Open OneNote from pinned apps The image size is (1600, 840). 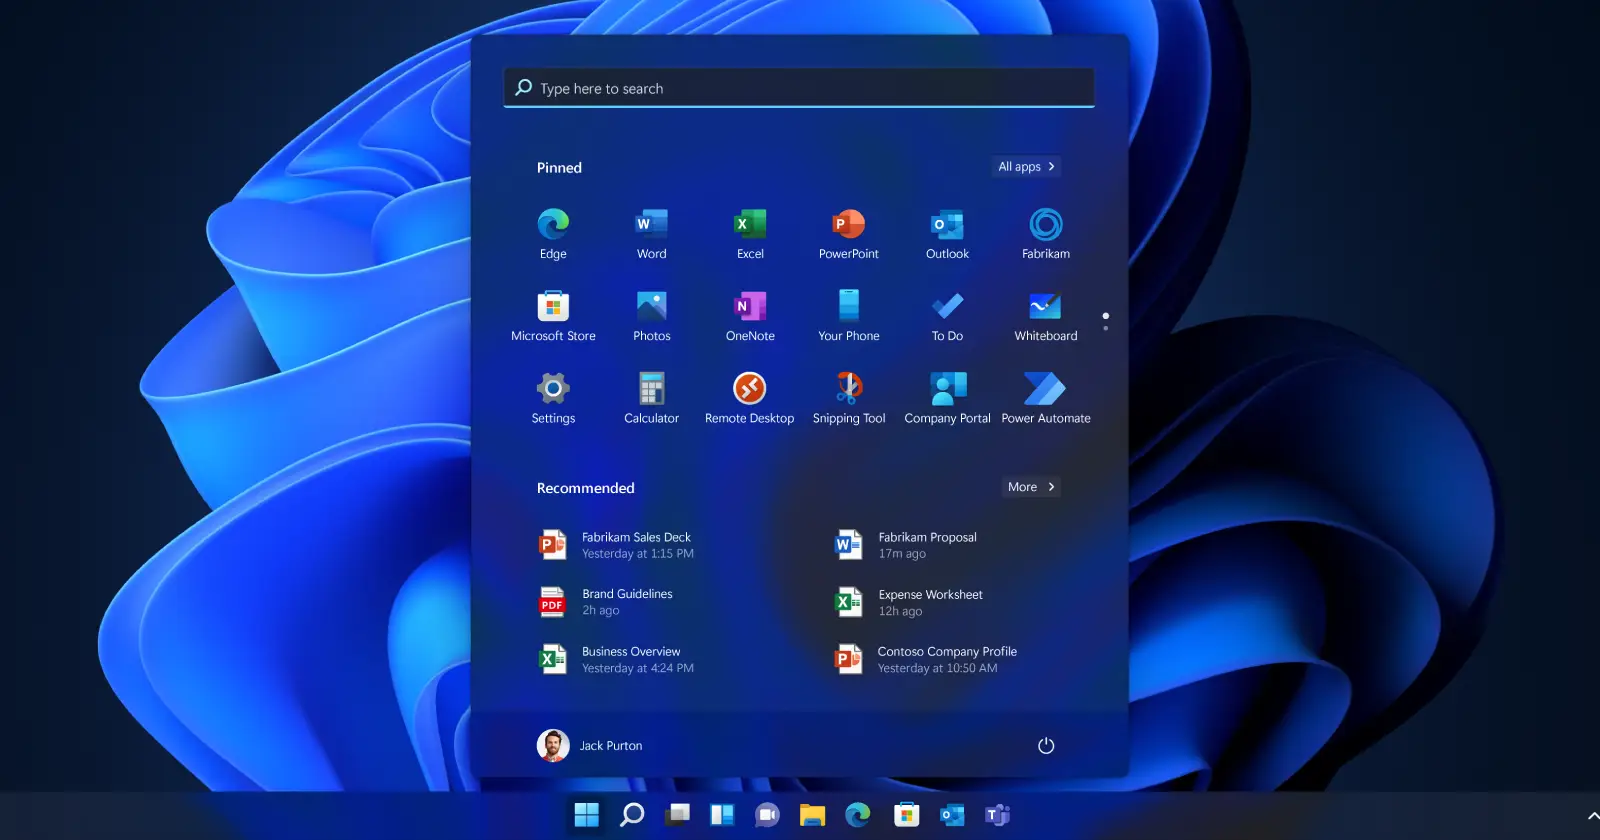[x=750, y=317]
